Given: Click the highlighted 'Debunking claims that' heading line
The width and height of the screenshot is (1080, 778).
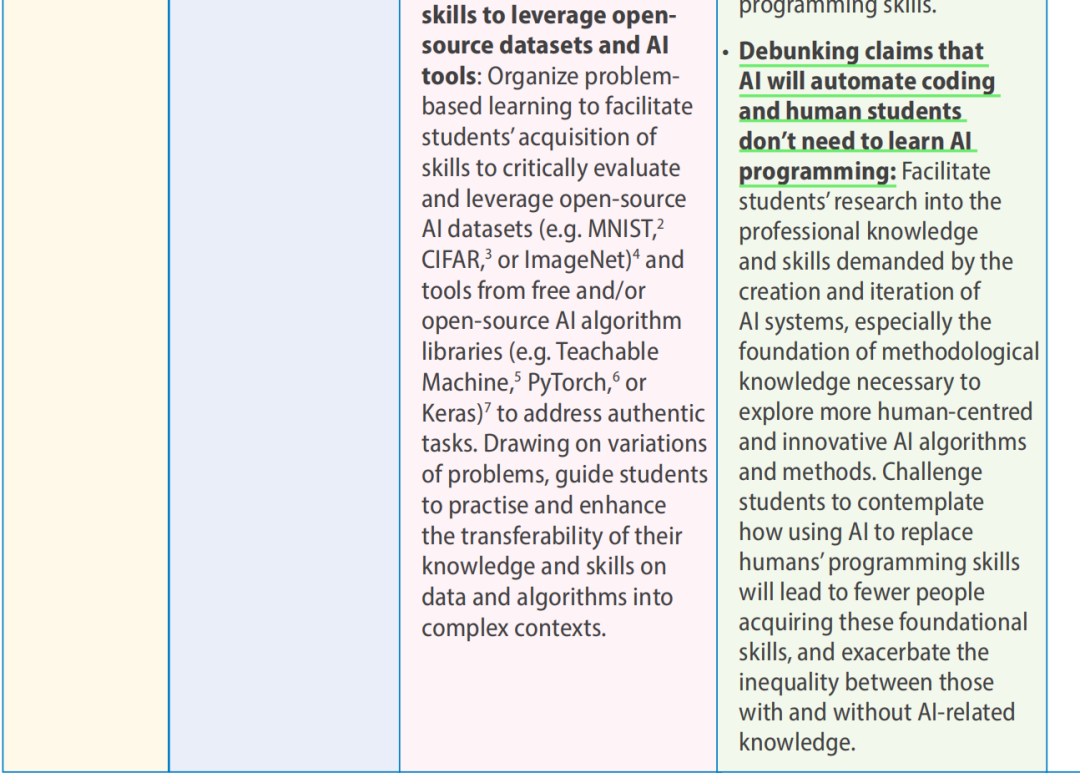Looking at the screenshot, I should pos(861,51).
